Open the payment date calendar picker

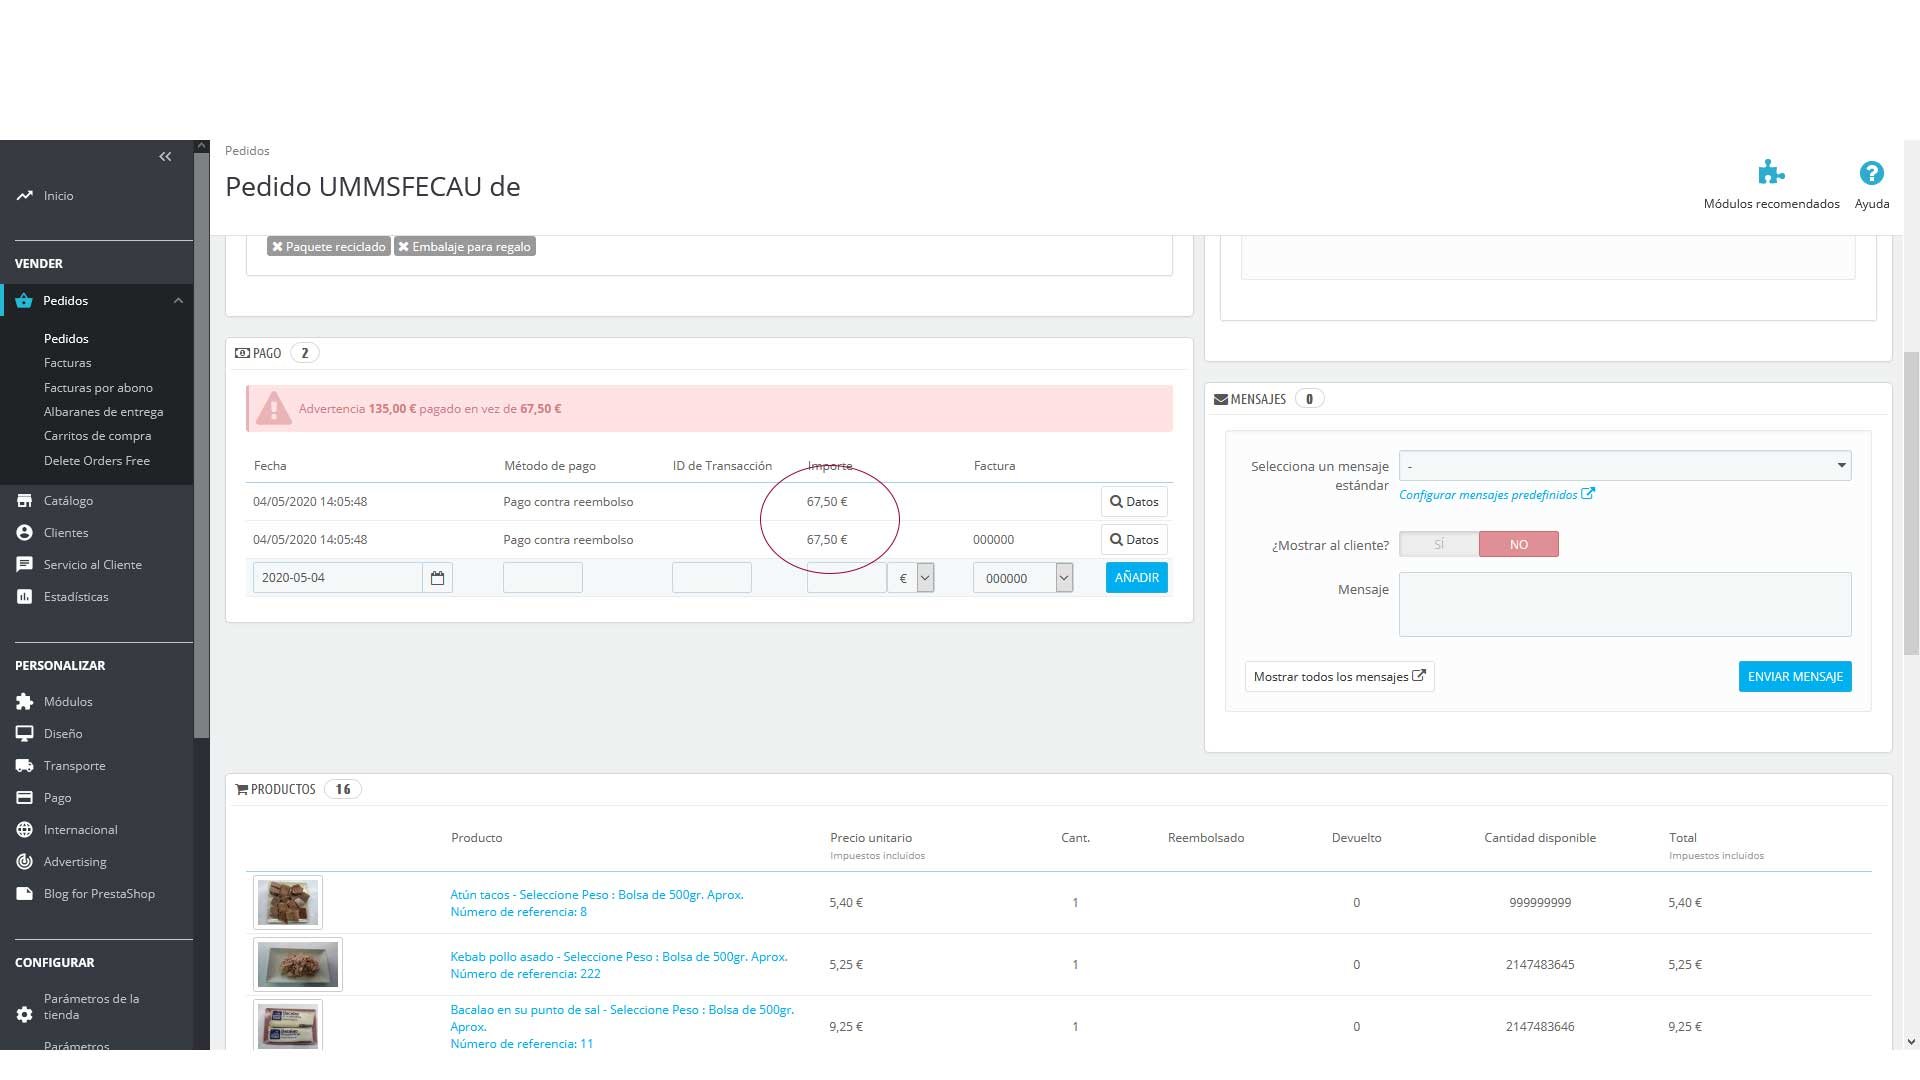(437, 578)
